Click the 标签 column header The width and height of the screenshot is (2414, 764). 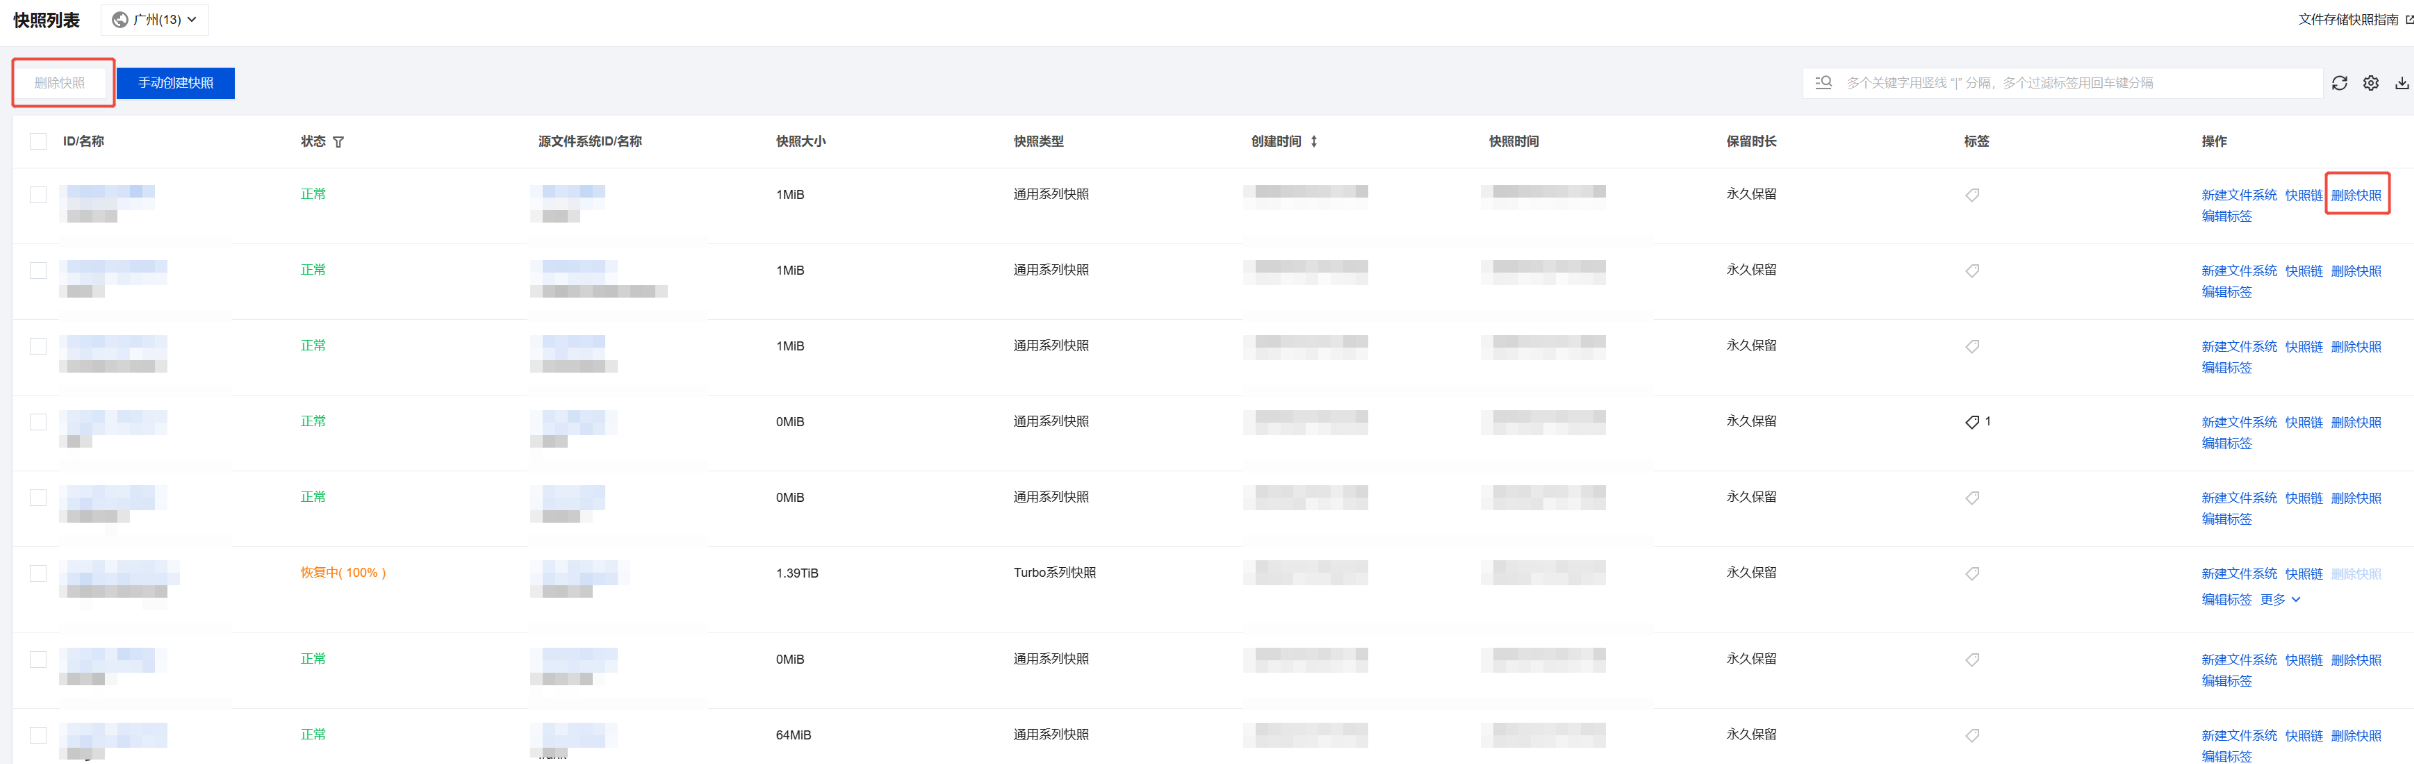coord(1976,141)
